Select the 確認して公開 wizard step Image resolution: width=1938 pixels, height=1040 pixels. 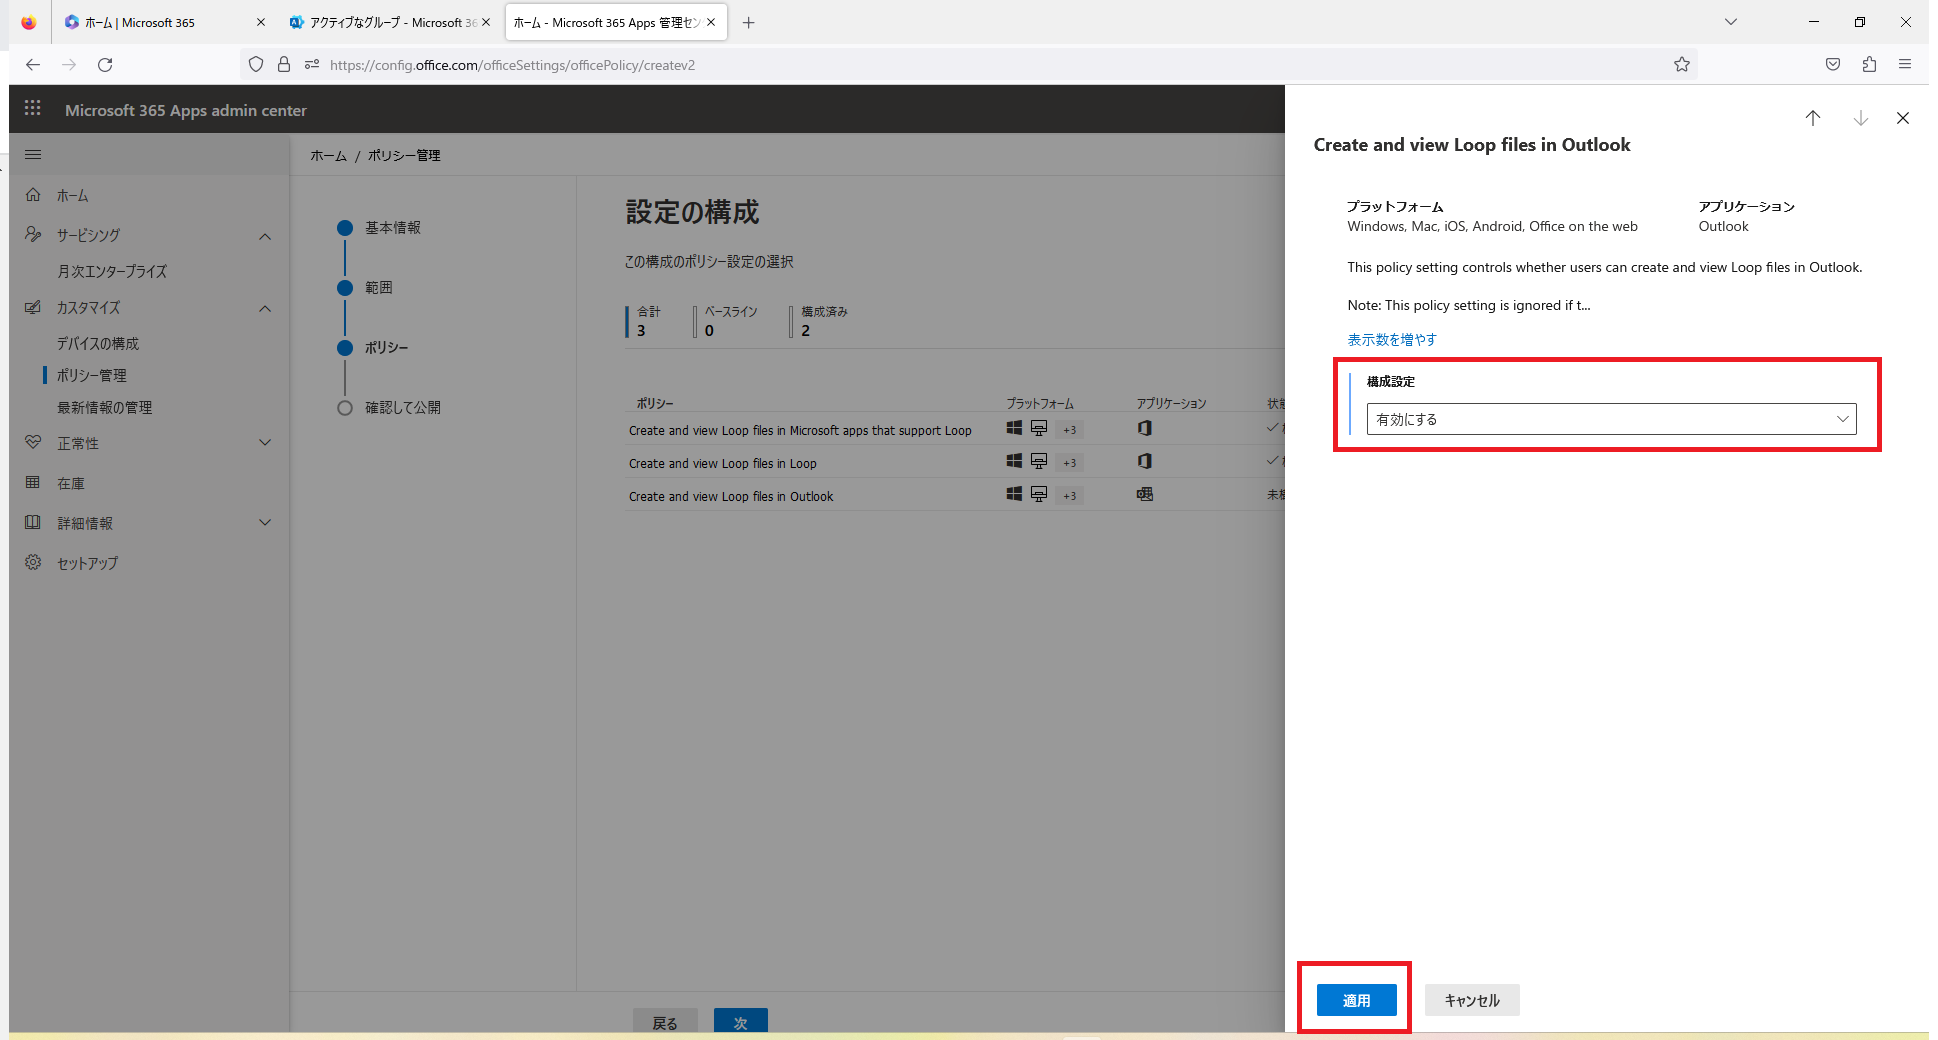click(x=389, y=407)
